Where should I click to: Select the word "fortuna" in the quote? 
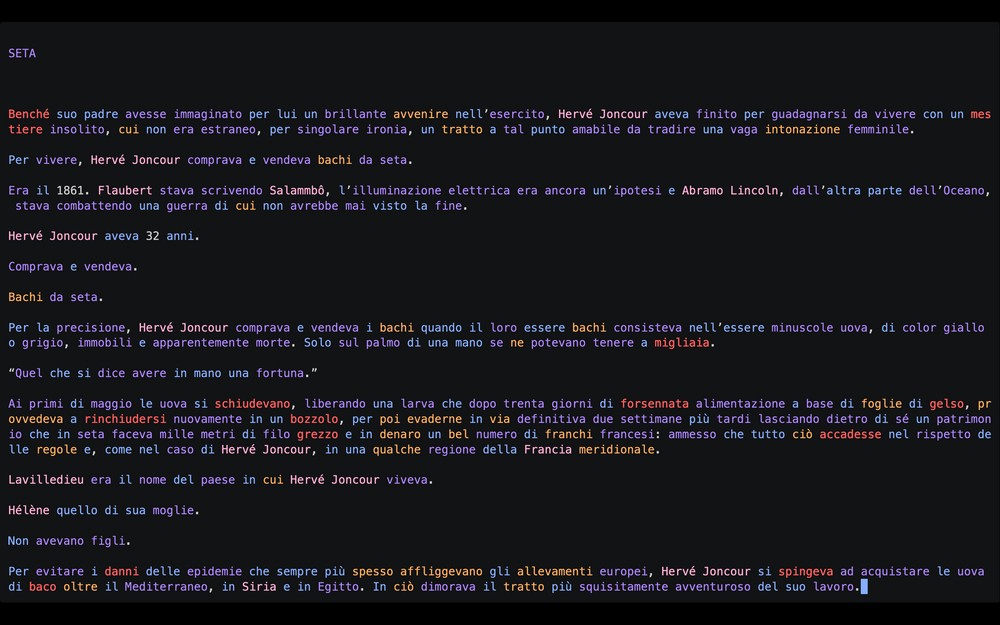[x=279, y=373]
